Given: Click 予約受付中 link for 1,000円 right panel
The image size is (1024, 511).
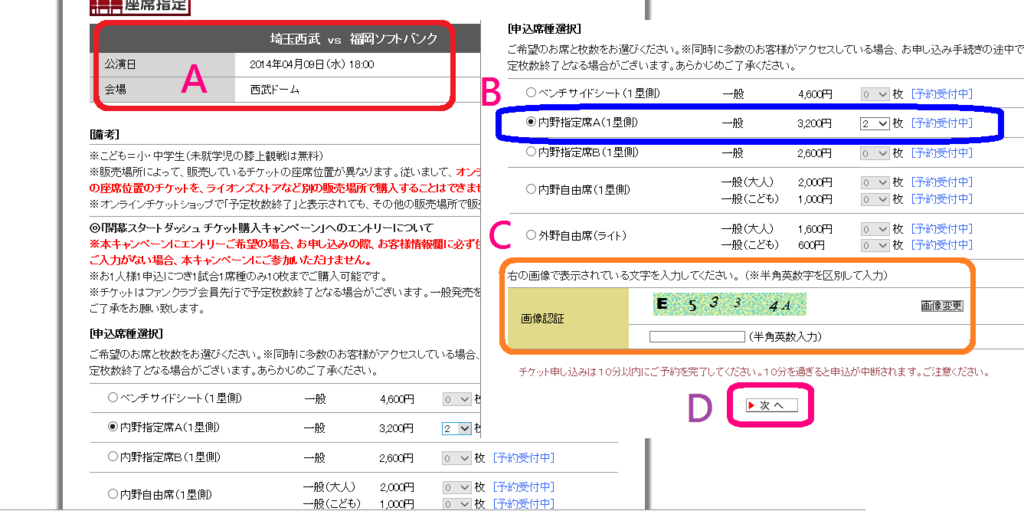Looking at the screenshot, I should tap(942, 198).
